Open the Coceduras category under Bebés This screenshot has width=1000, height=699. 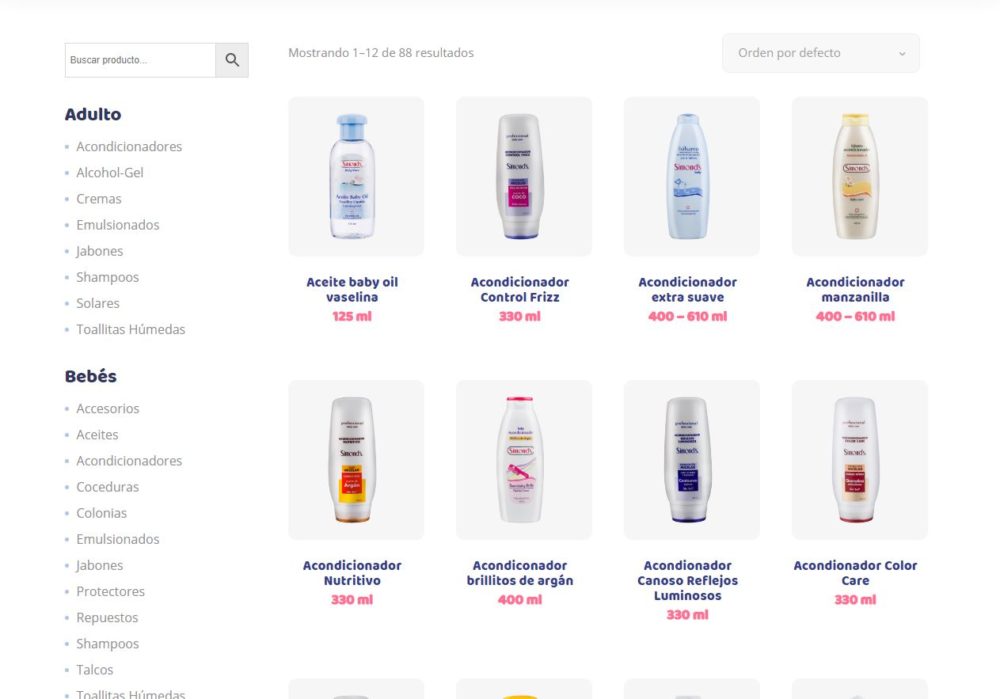pyautogui.click(x=108, y=487)
